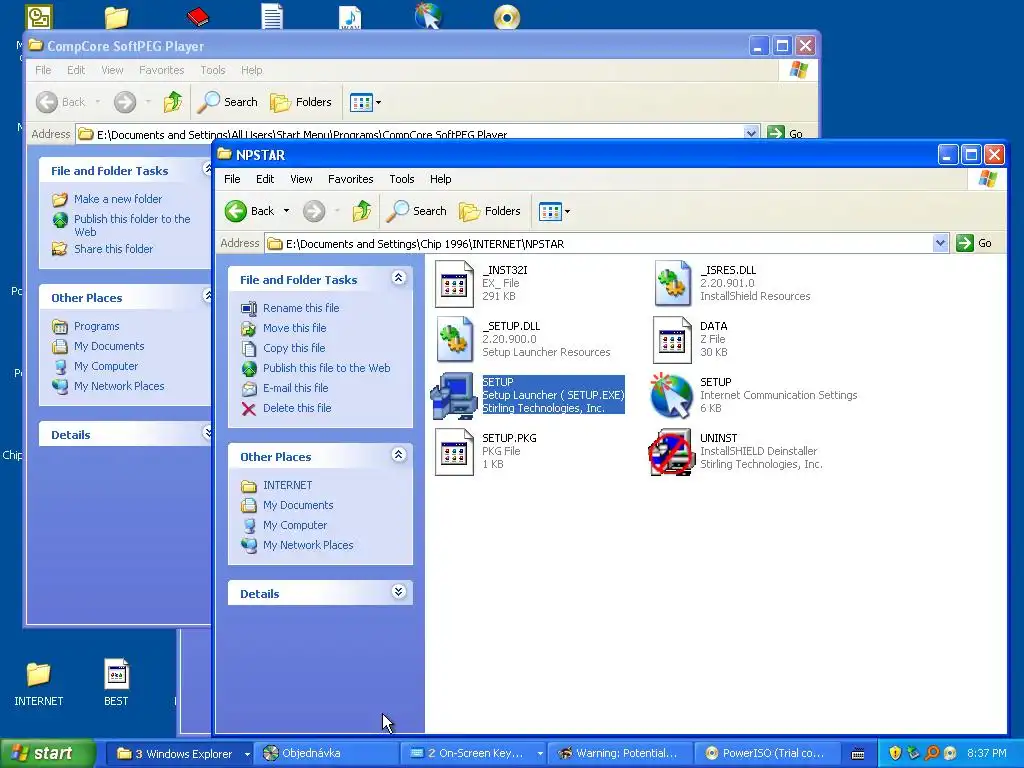Open My Documents link in CompCore window

108,346
